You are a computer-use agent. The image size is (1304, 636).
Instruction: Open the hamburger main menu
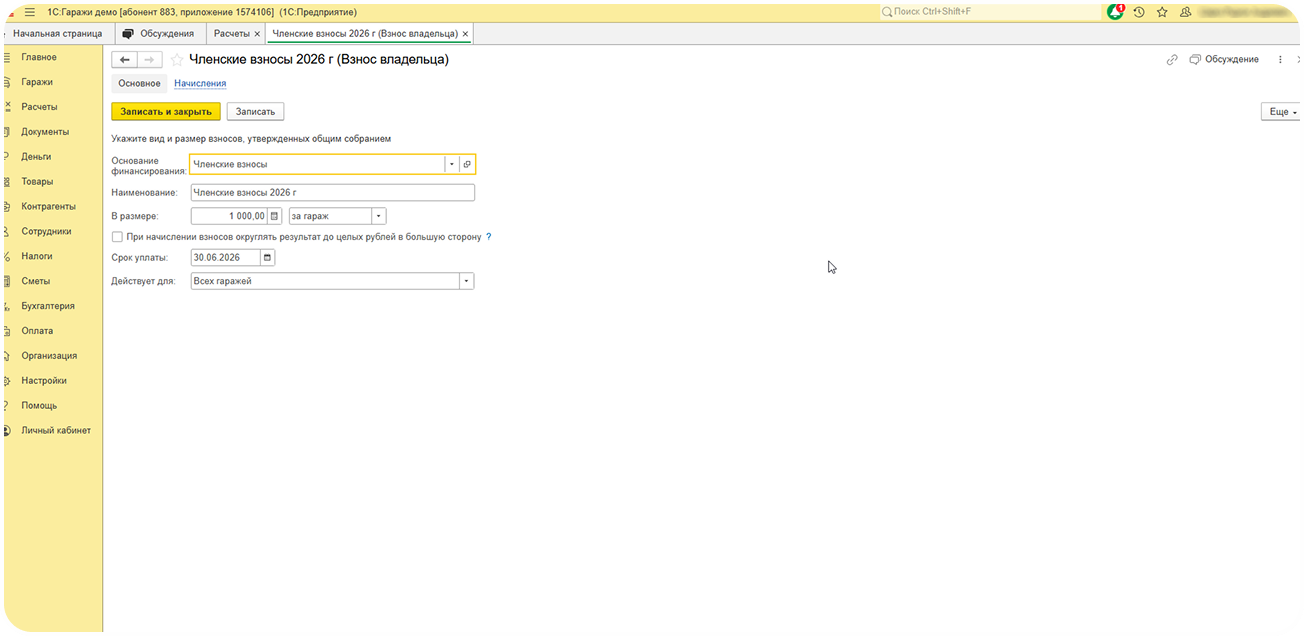(30, 12)
